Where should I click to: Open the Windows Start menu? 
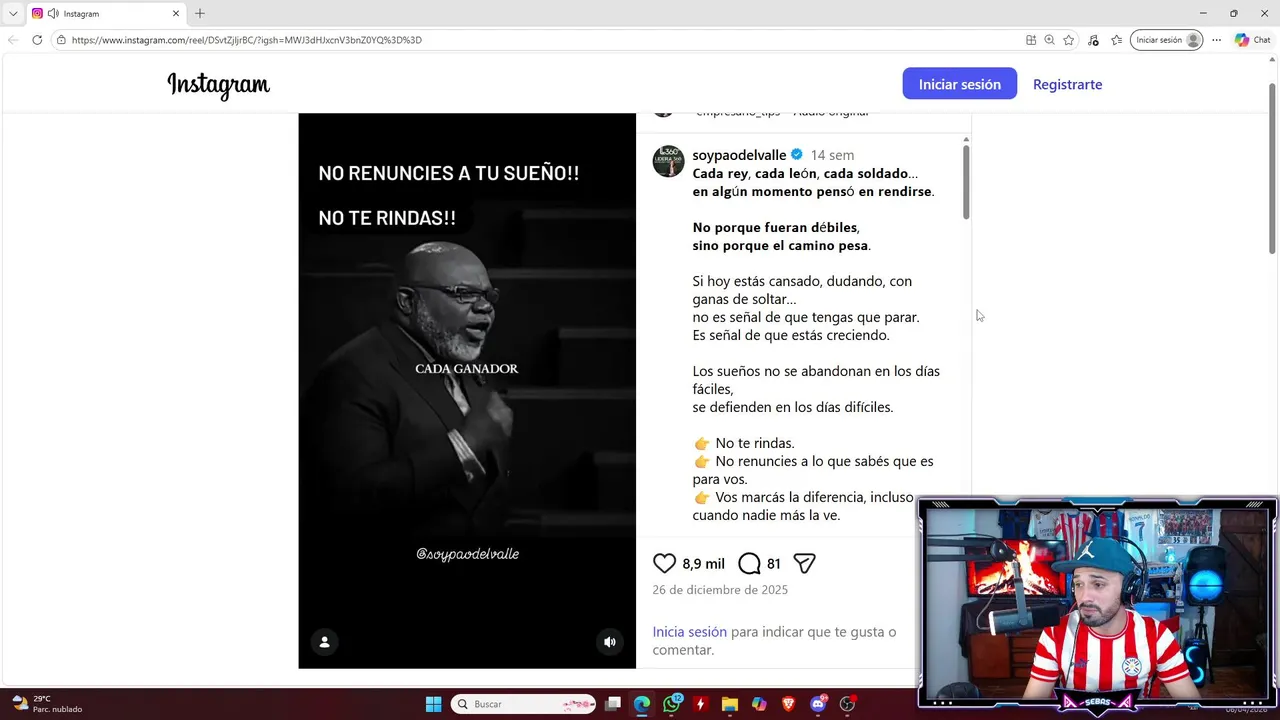point(433,704)
